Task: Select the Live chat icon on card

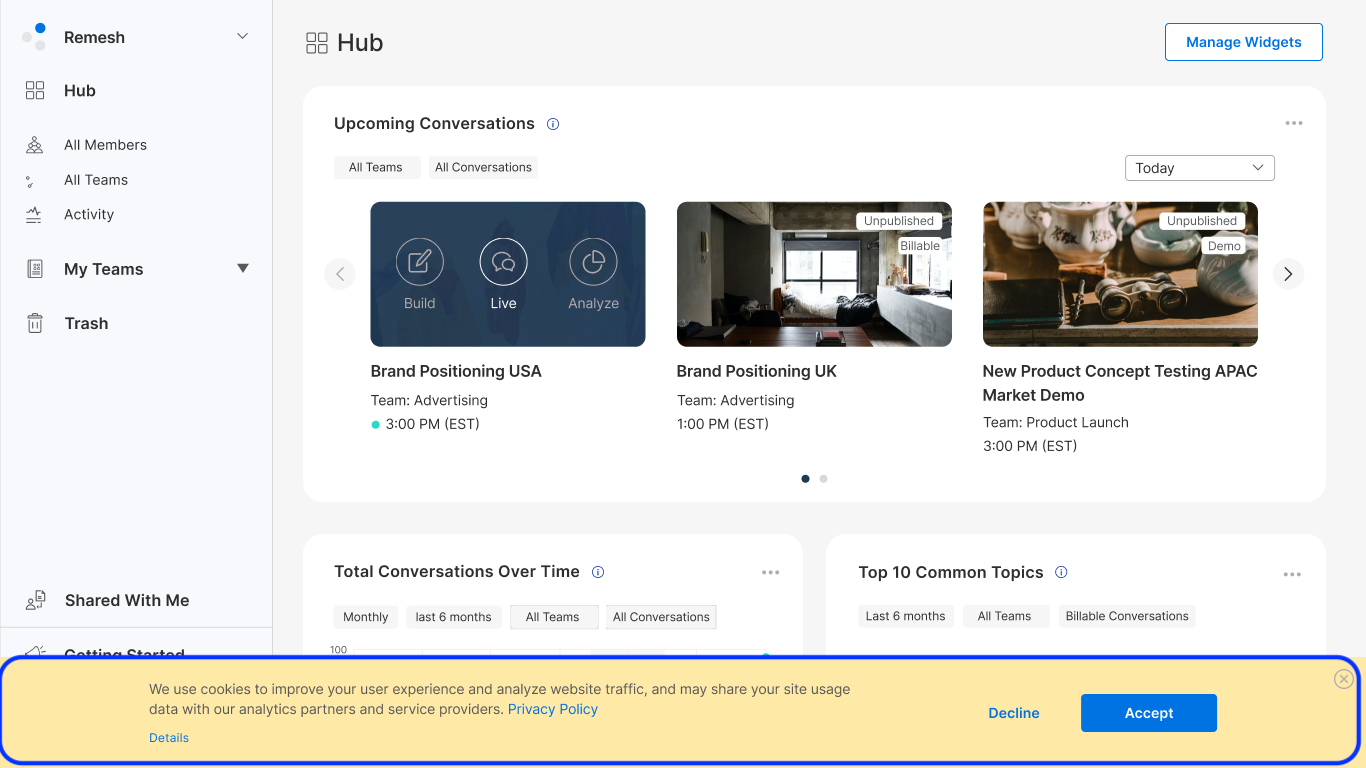Action: click(504, 262)
